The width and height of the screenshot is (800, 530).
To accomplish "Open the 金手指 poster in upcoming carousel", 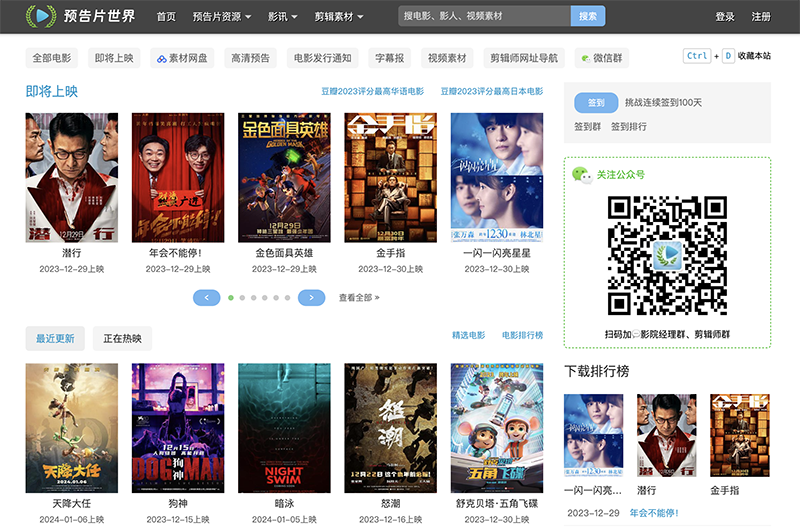I will (x=390, y=178).
